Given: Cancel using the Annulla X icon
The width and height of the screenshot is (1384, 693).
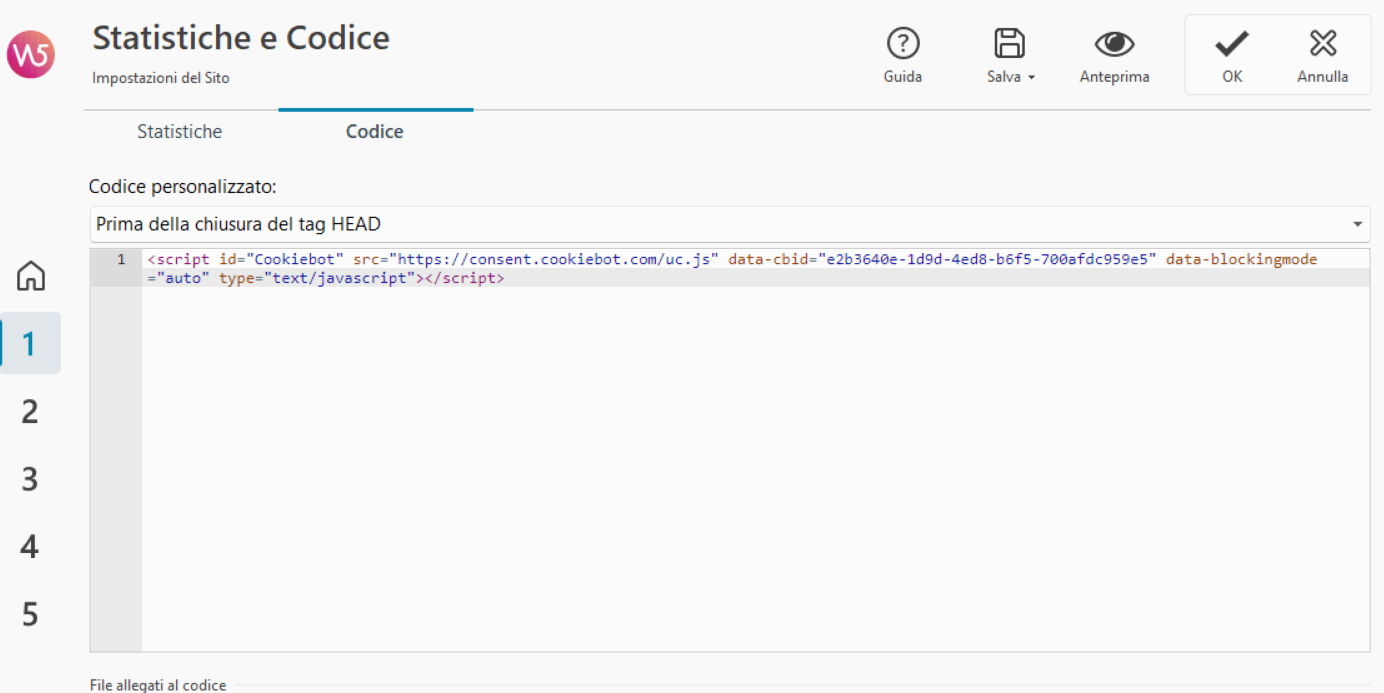Looking at the screenshot, I should coord(1322,43).
